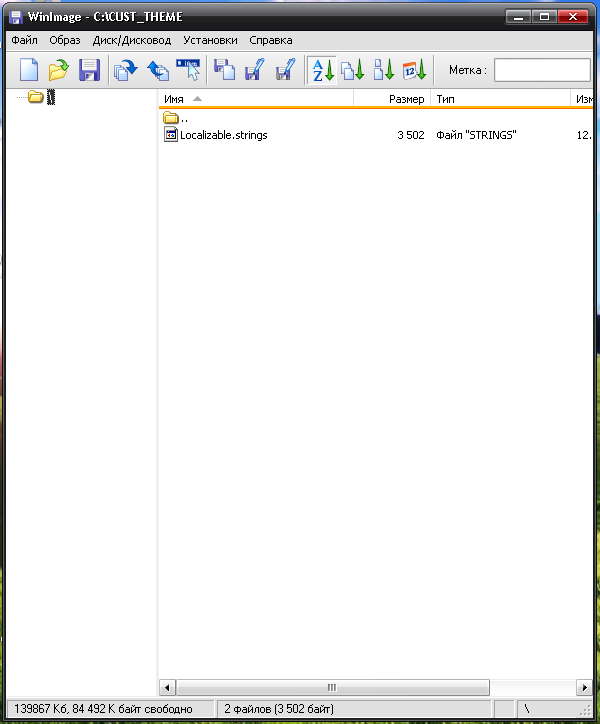Viewport: 600px width, 724px height.
Task: Open an image with the folder icon
Action: 59,70
